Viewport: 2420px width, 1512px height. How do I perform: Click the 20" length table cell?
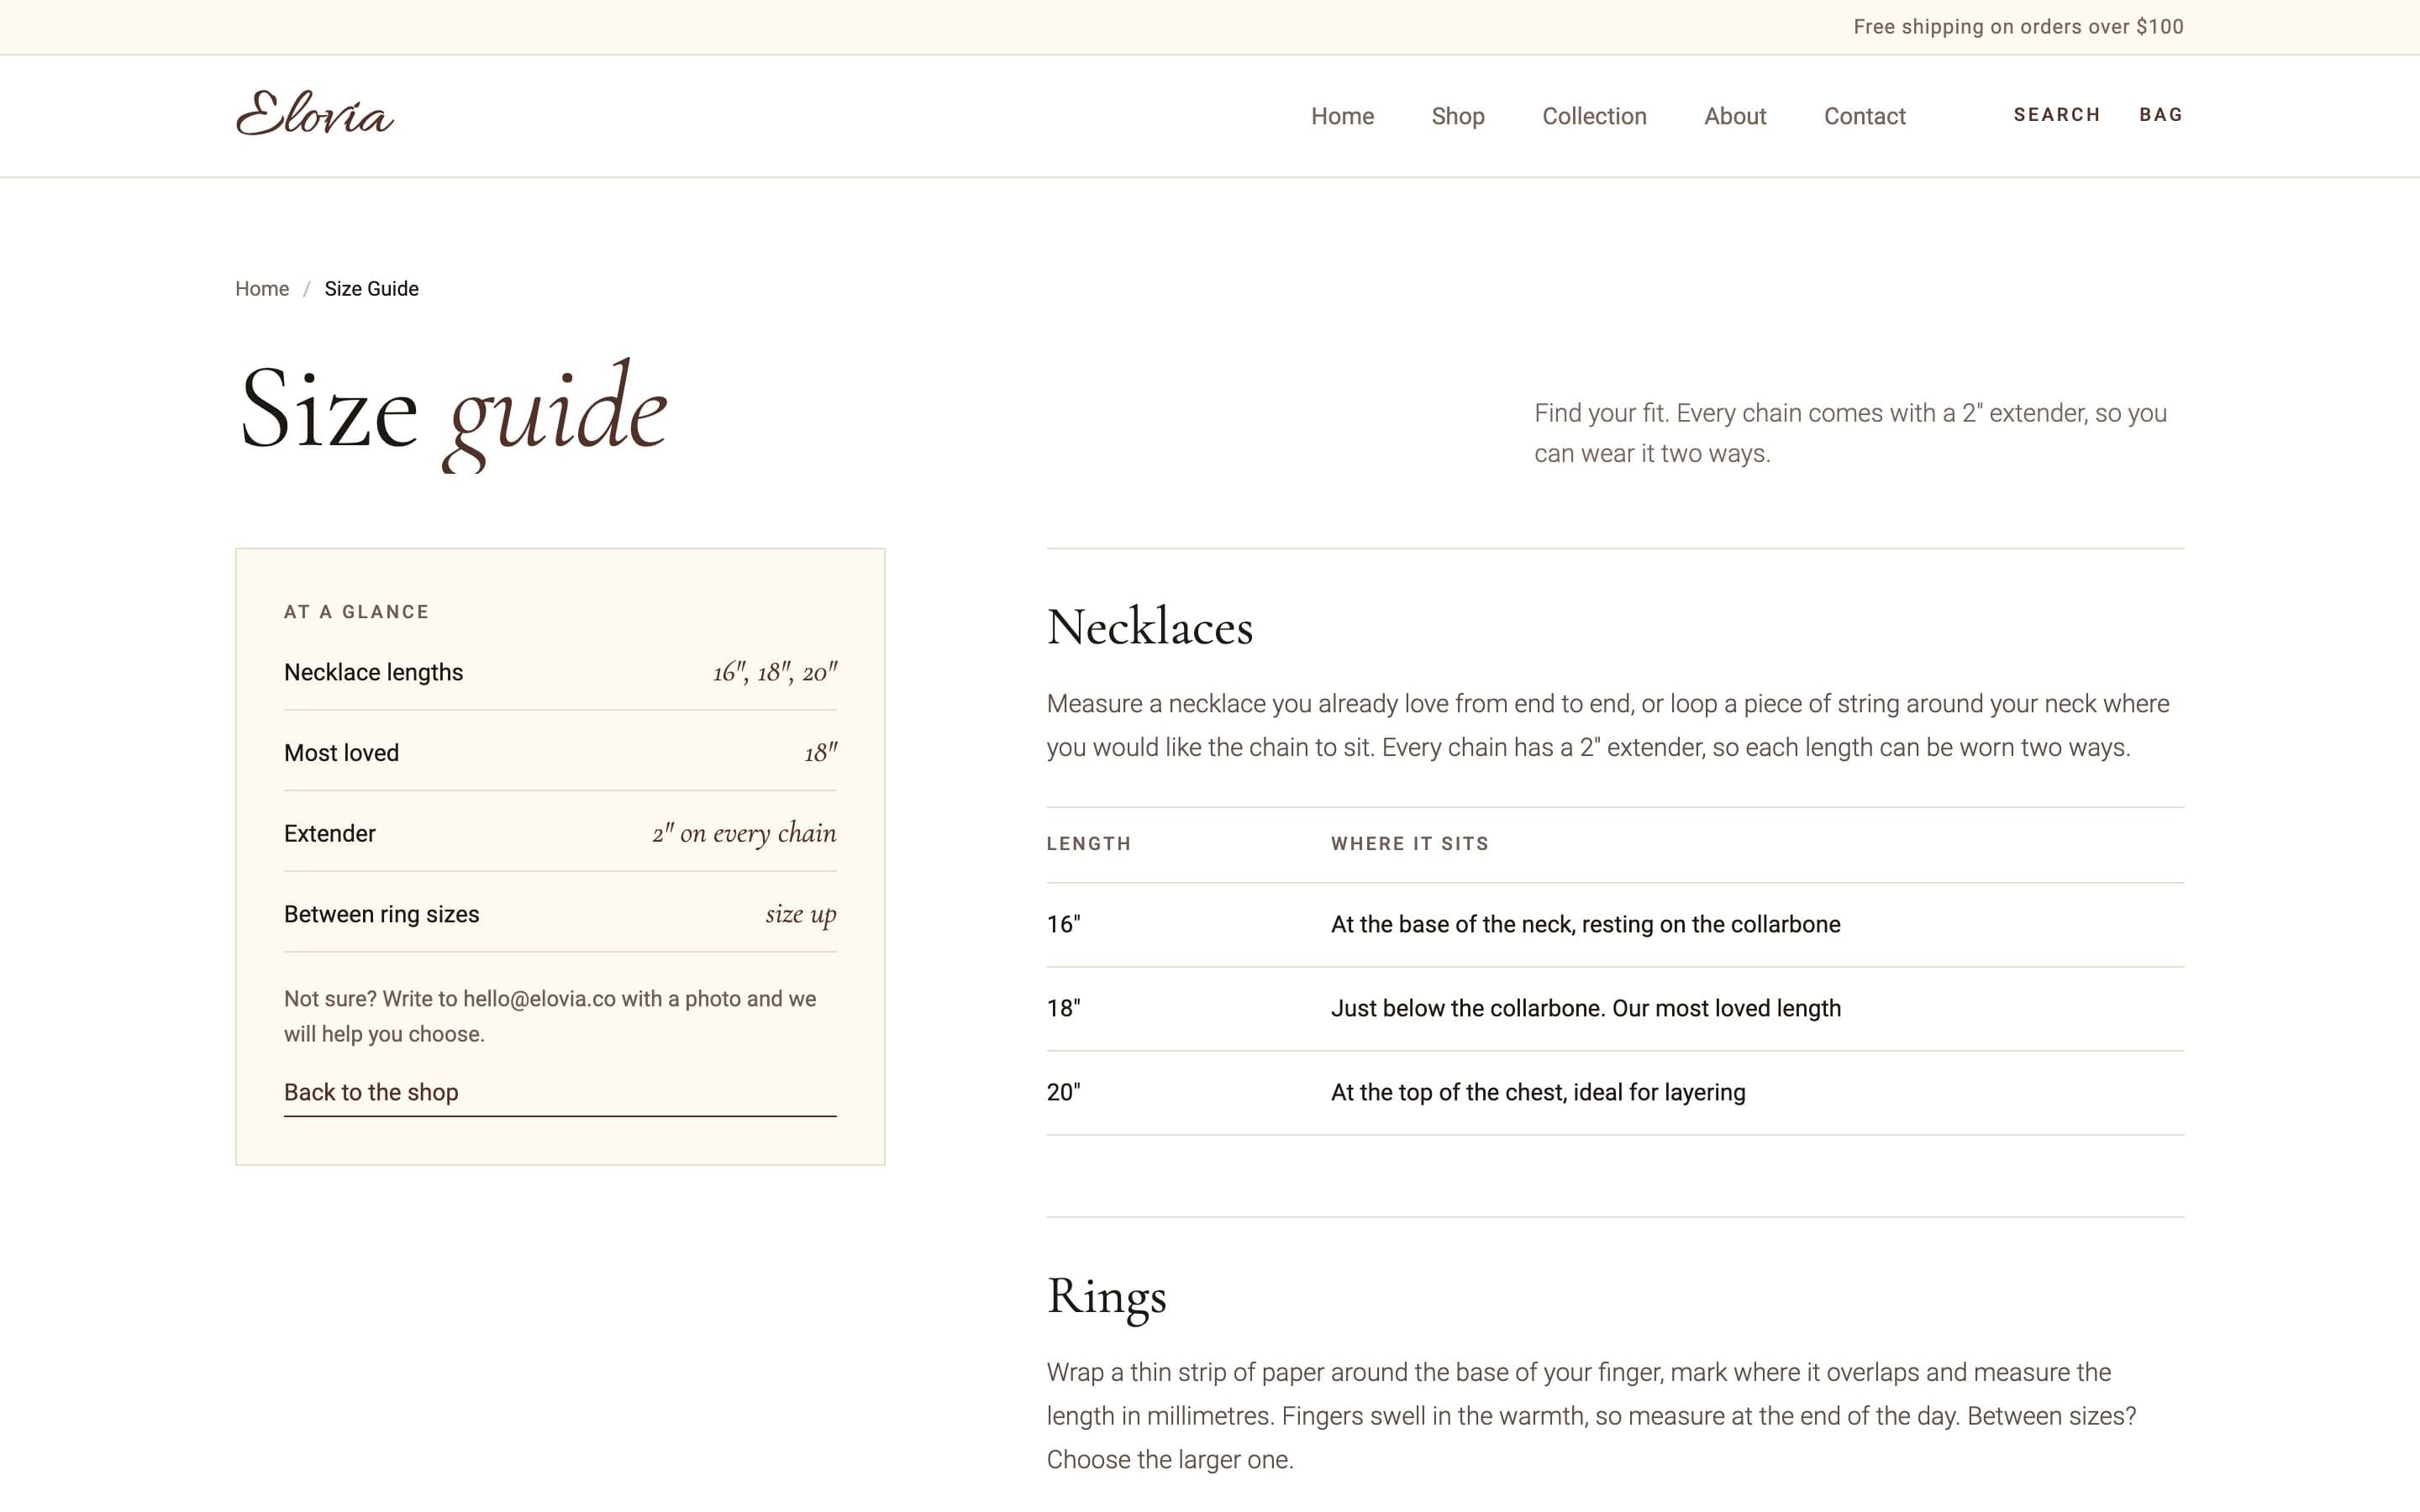coord(1063,1092)
